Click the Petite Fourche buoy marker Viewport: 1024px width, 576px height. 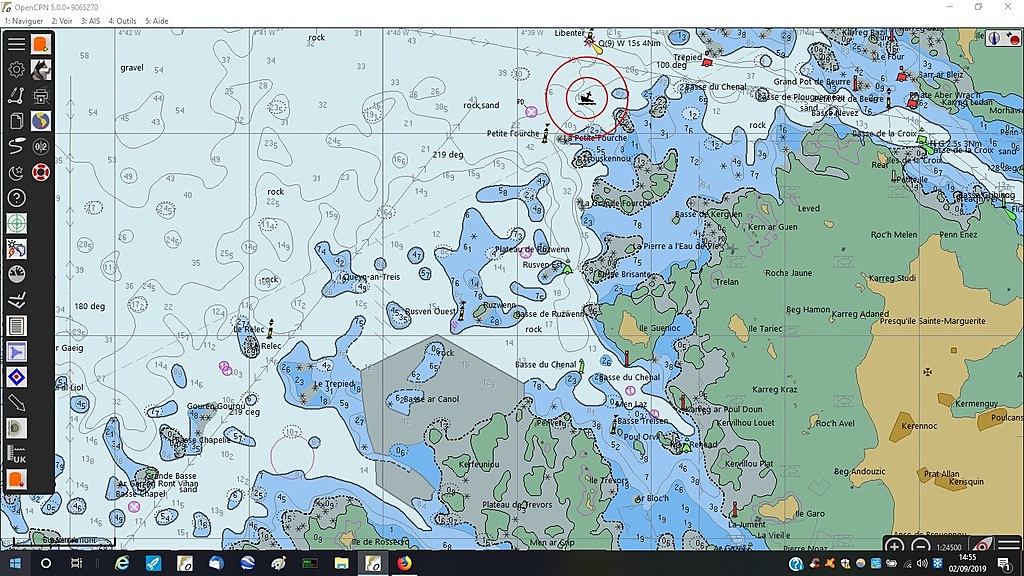click(x=547, y=132)
